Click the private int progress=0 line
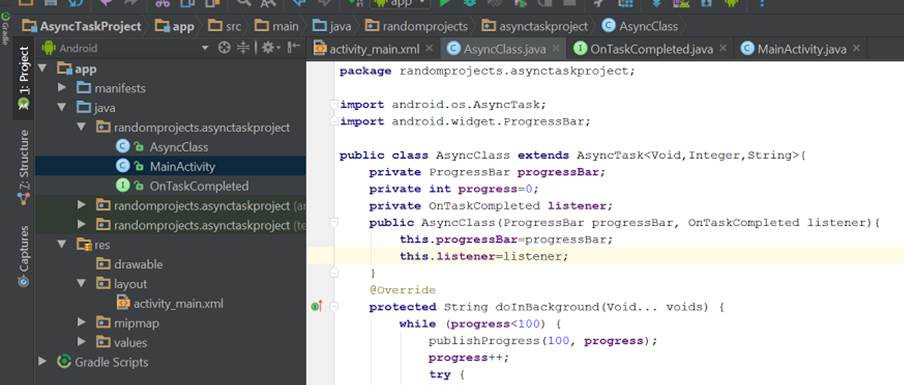The image size is (904, 385). coord(454,189)
